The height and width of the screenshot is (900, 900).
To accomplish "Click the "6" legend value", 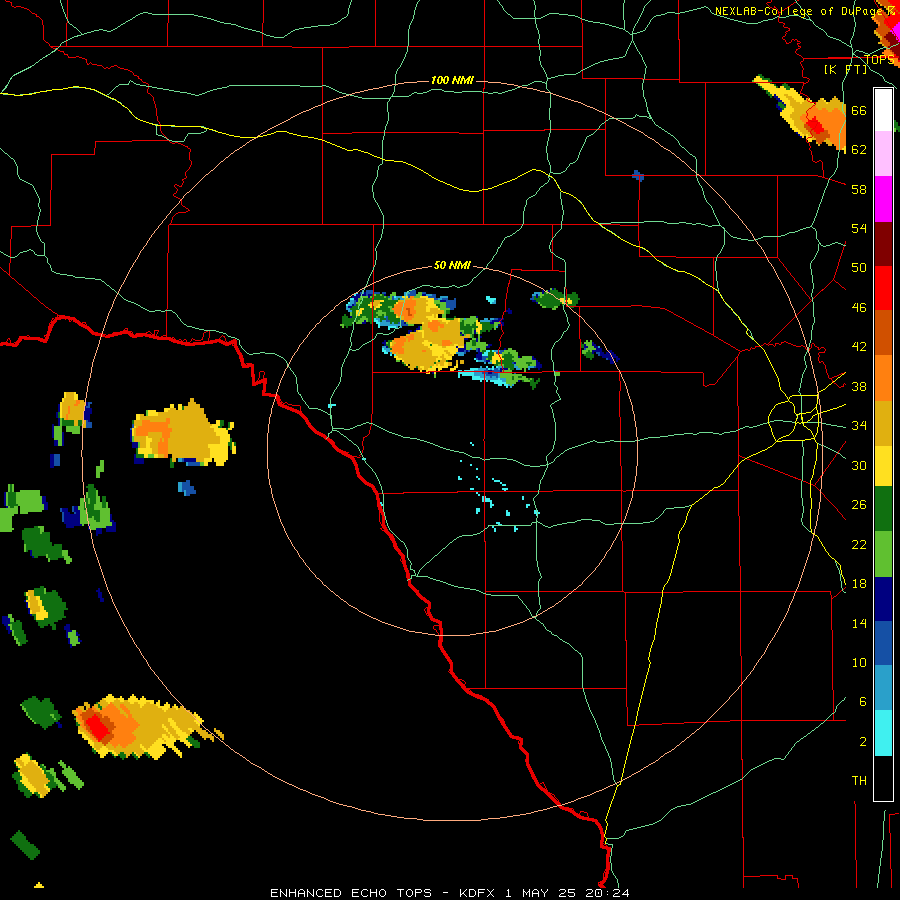I will click(862, 702).
